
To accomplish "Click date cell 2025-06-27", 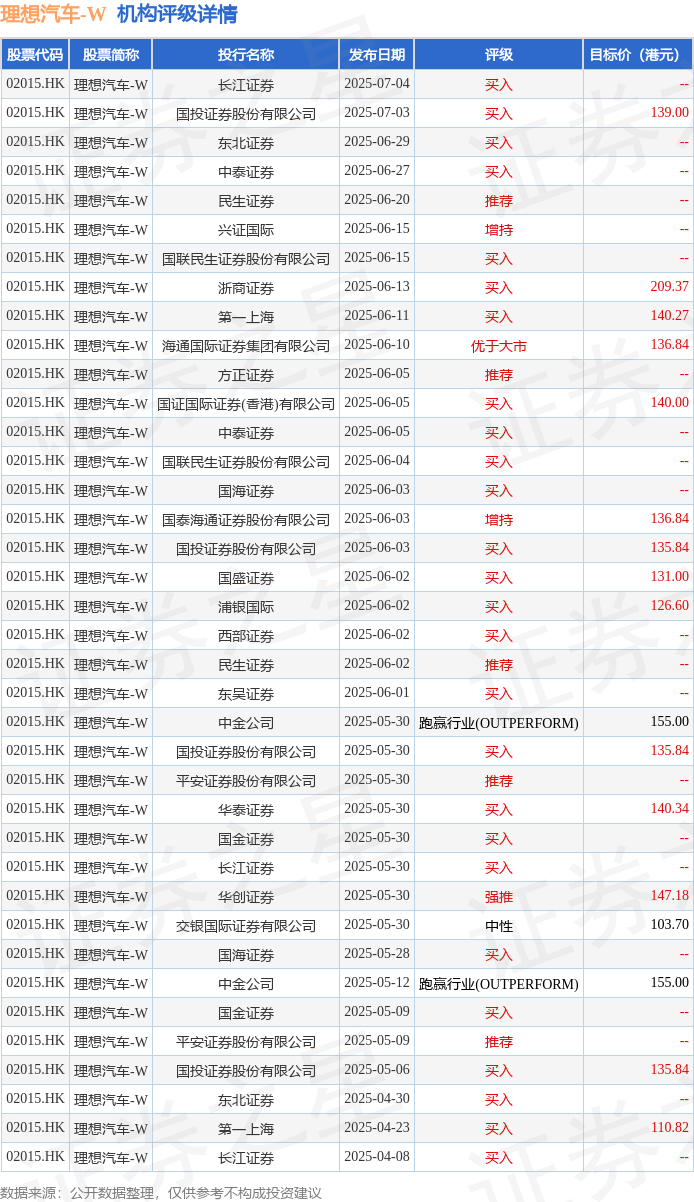I will [377, 171].
